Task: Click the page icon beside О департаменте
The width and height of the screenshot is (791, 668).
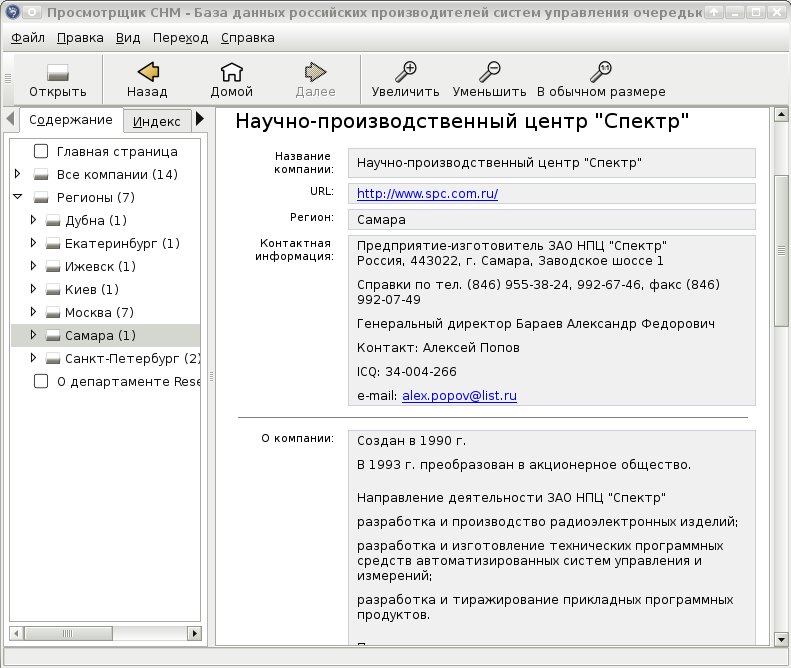Action: coord(41,381)
